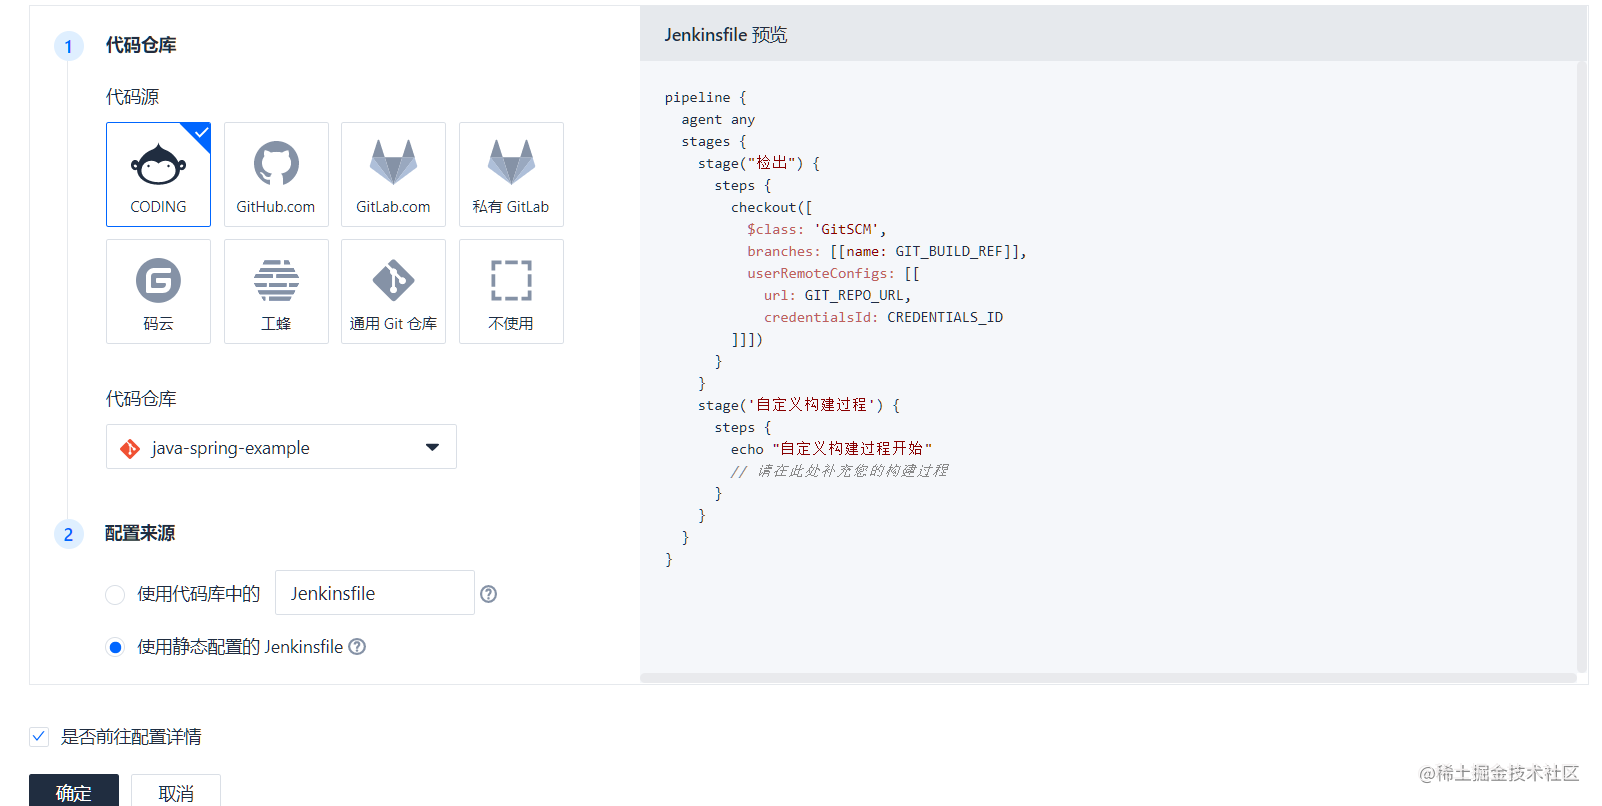Focus the Jenkinsfile path input field
The image size is (1602, 806).
coord(375,593)
